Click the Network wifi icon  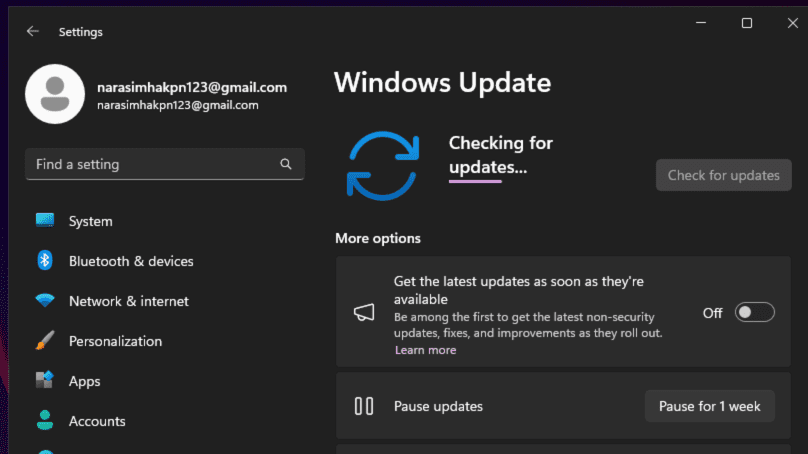pos(44,301)
